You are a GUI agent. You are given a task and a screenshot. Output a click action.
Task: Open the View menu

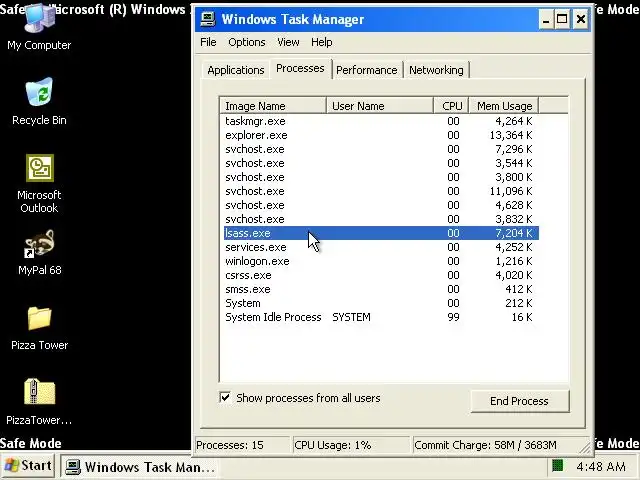click(x=288, y=42)
